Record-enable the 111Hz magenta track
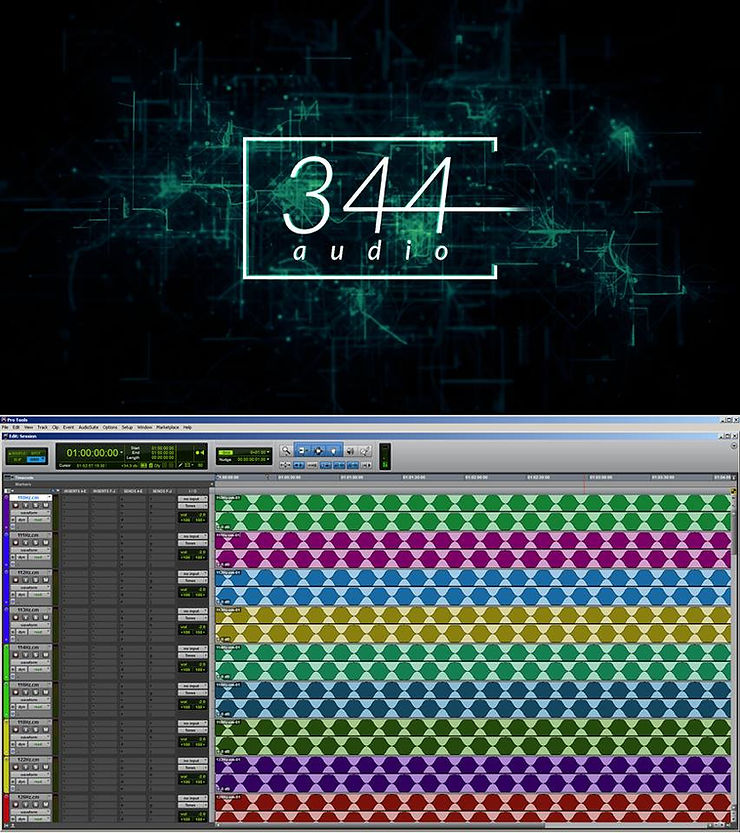The image size is (740, 833). (x=15, y=543)
